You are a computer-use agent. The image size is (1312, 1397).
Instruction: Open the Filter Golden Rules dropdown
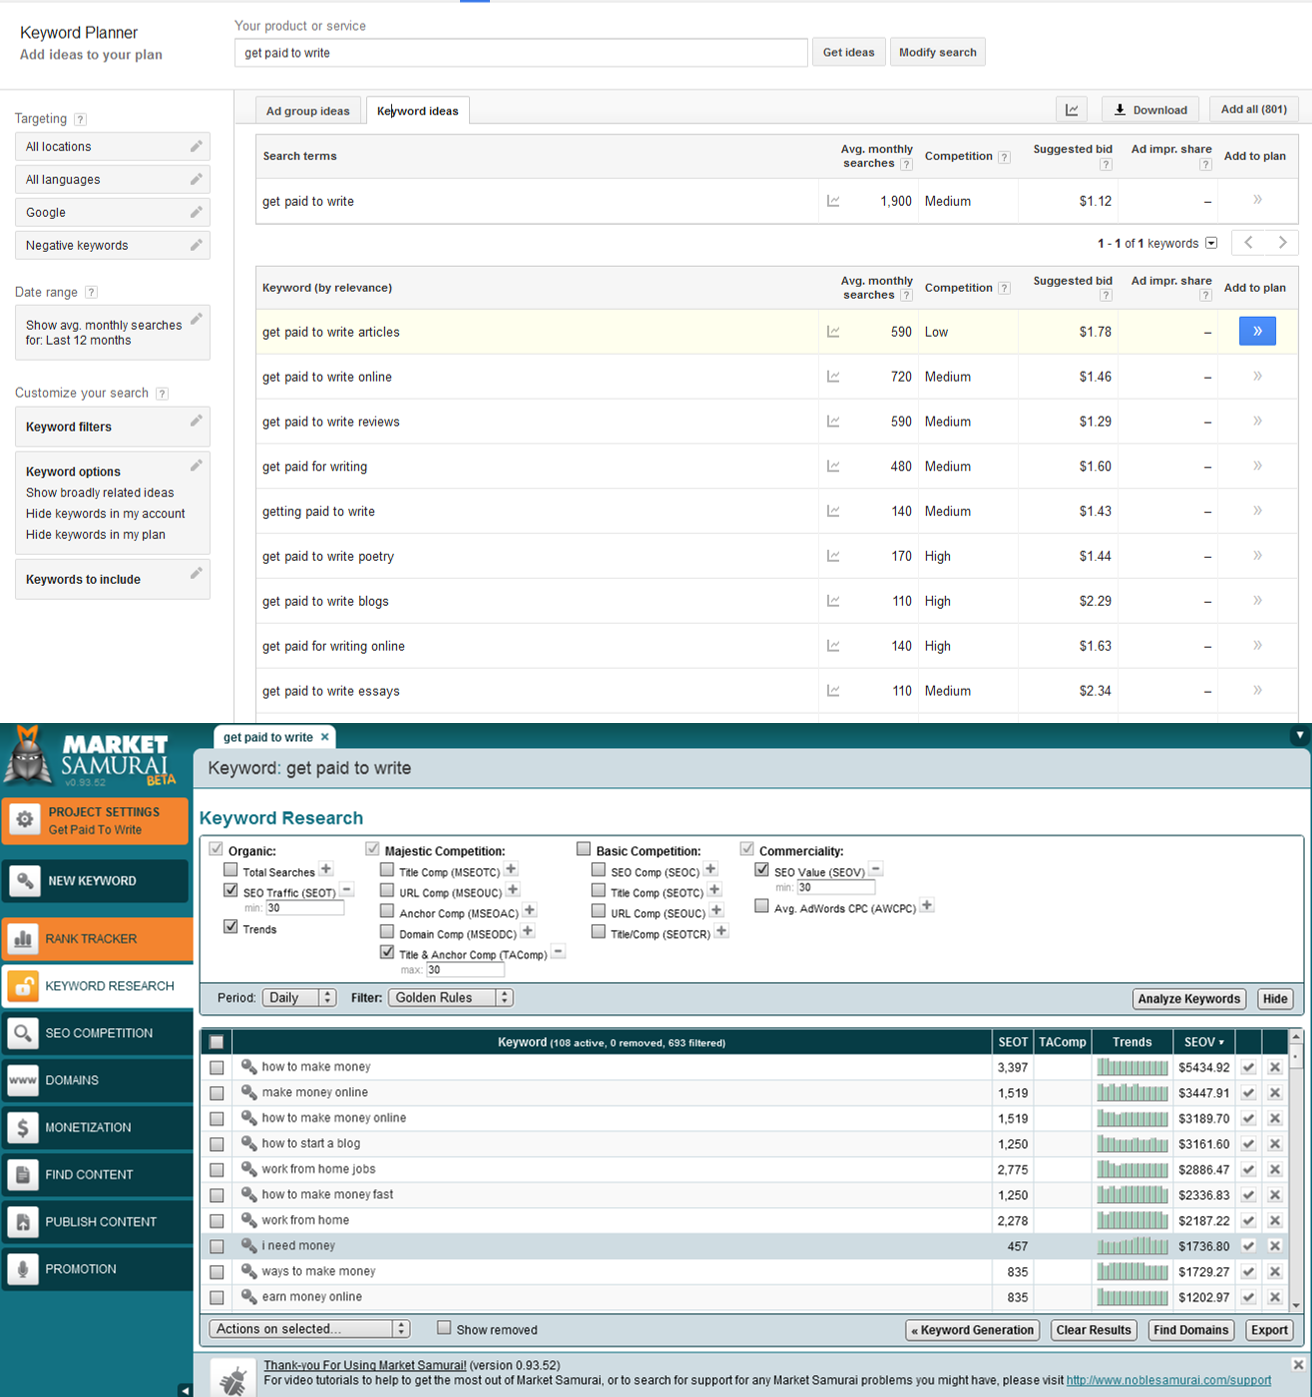(x=450, y=998)
